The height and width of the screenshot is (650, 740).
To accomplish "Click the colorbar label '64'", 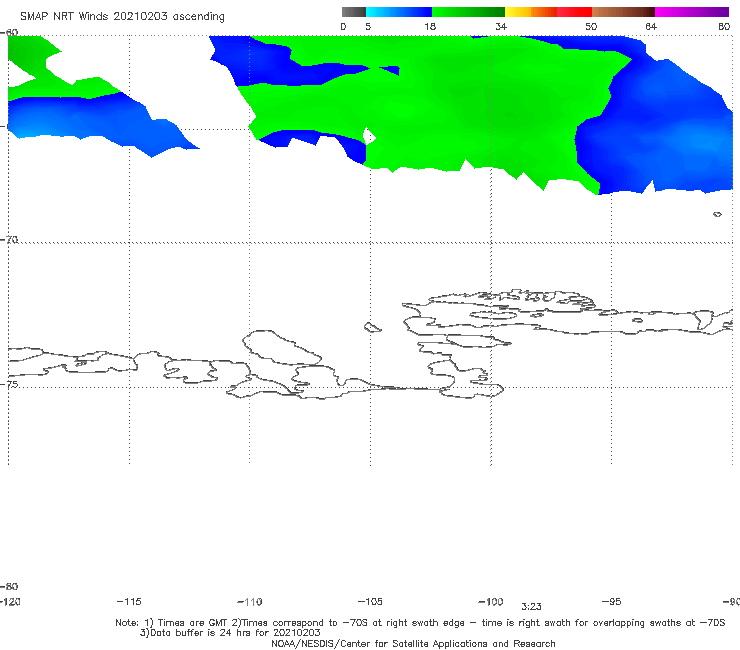I will [x=651, y=26].
